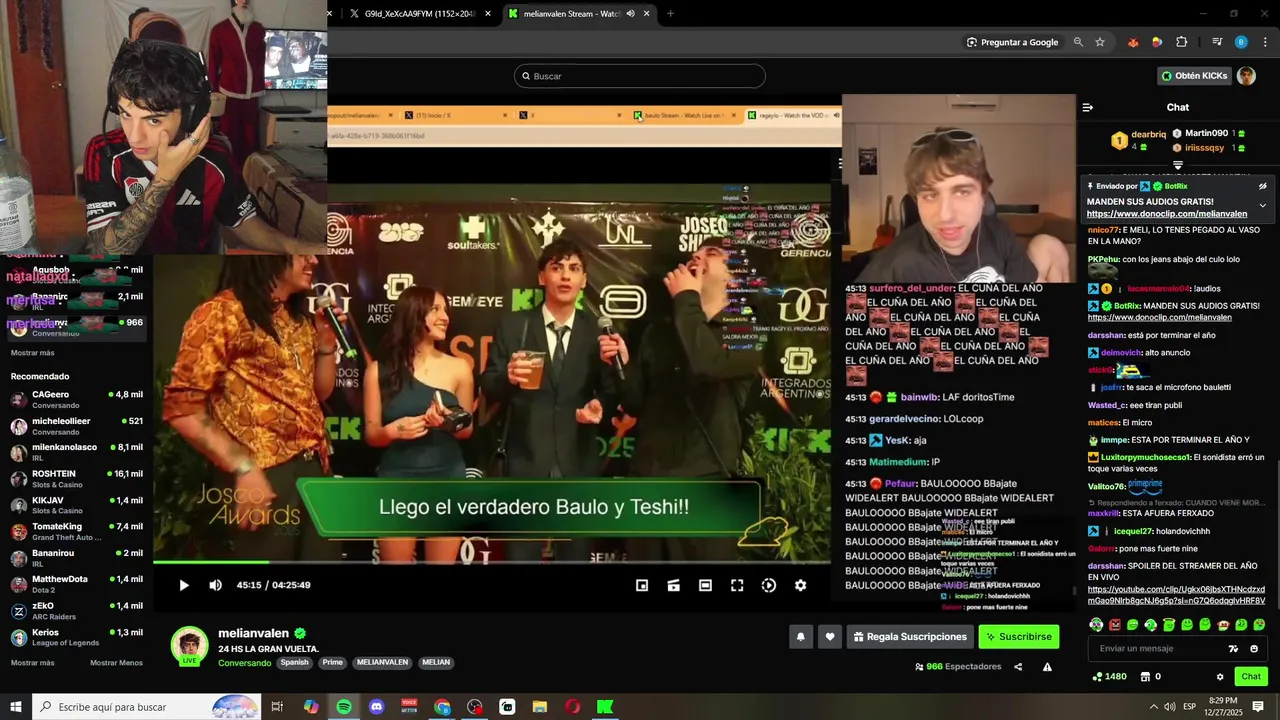Expand the gift leaderboard in chat
The width and height of the screenshot is (1280, 720).
click(x=1178, y=165)
